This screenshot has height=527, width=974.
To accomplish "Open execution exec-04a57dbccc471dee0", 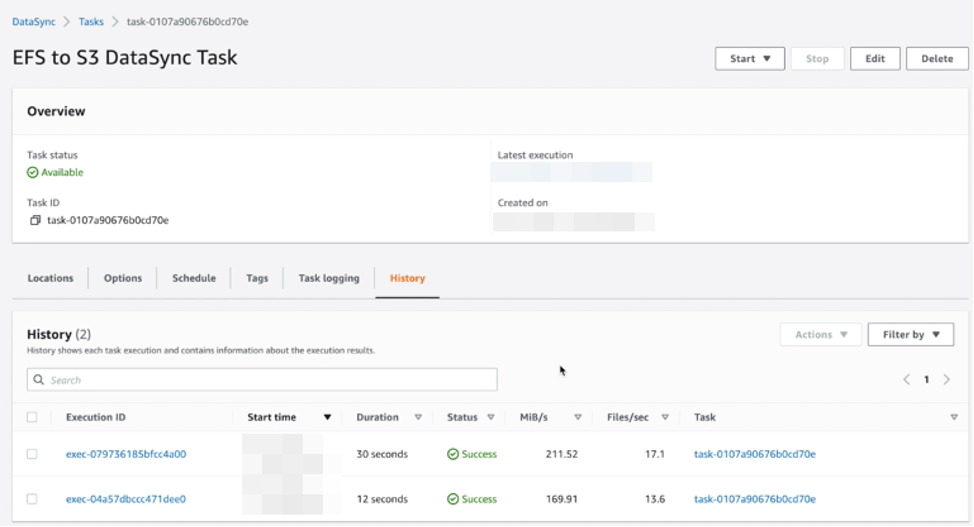I will coord(126,499).
